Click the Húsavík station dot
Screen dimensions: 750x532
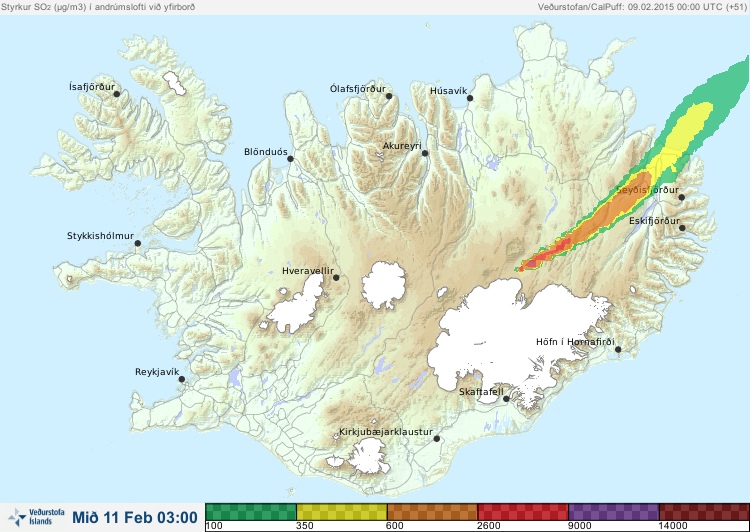(470, 98)
